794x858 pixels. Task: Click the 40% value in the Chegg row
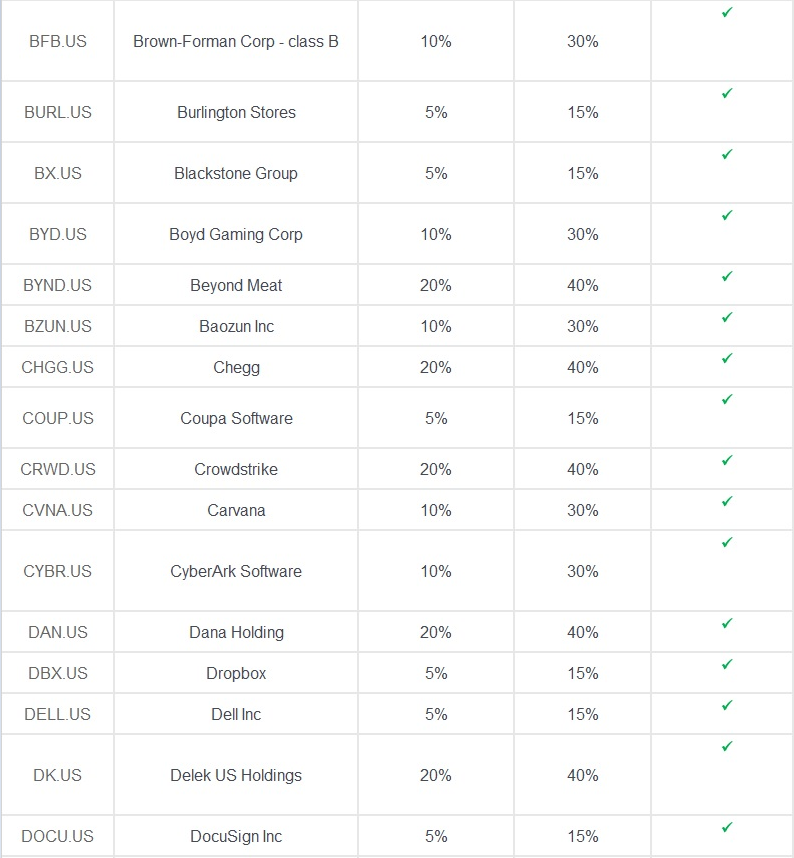(x=582, y=367)
